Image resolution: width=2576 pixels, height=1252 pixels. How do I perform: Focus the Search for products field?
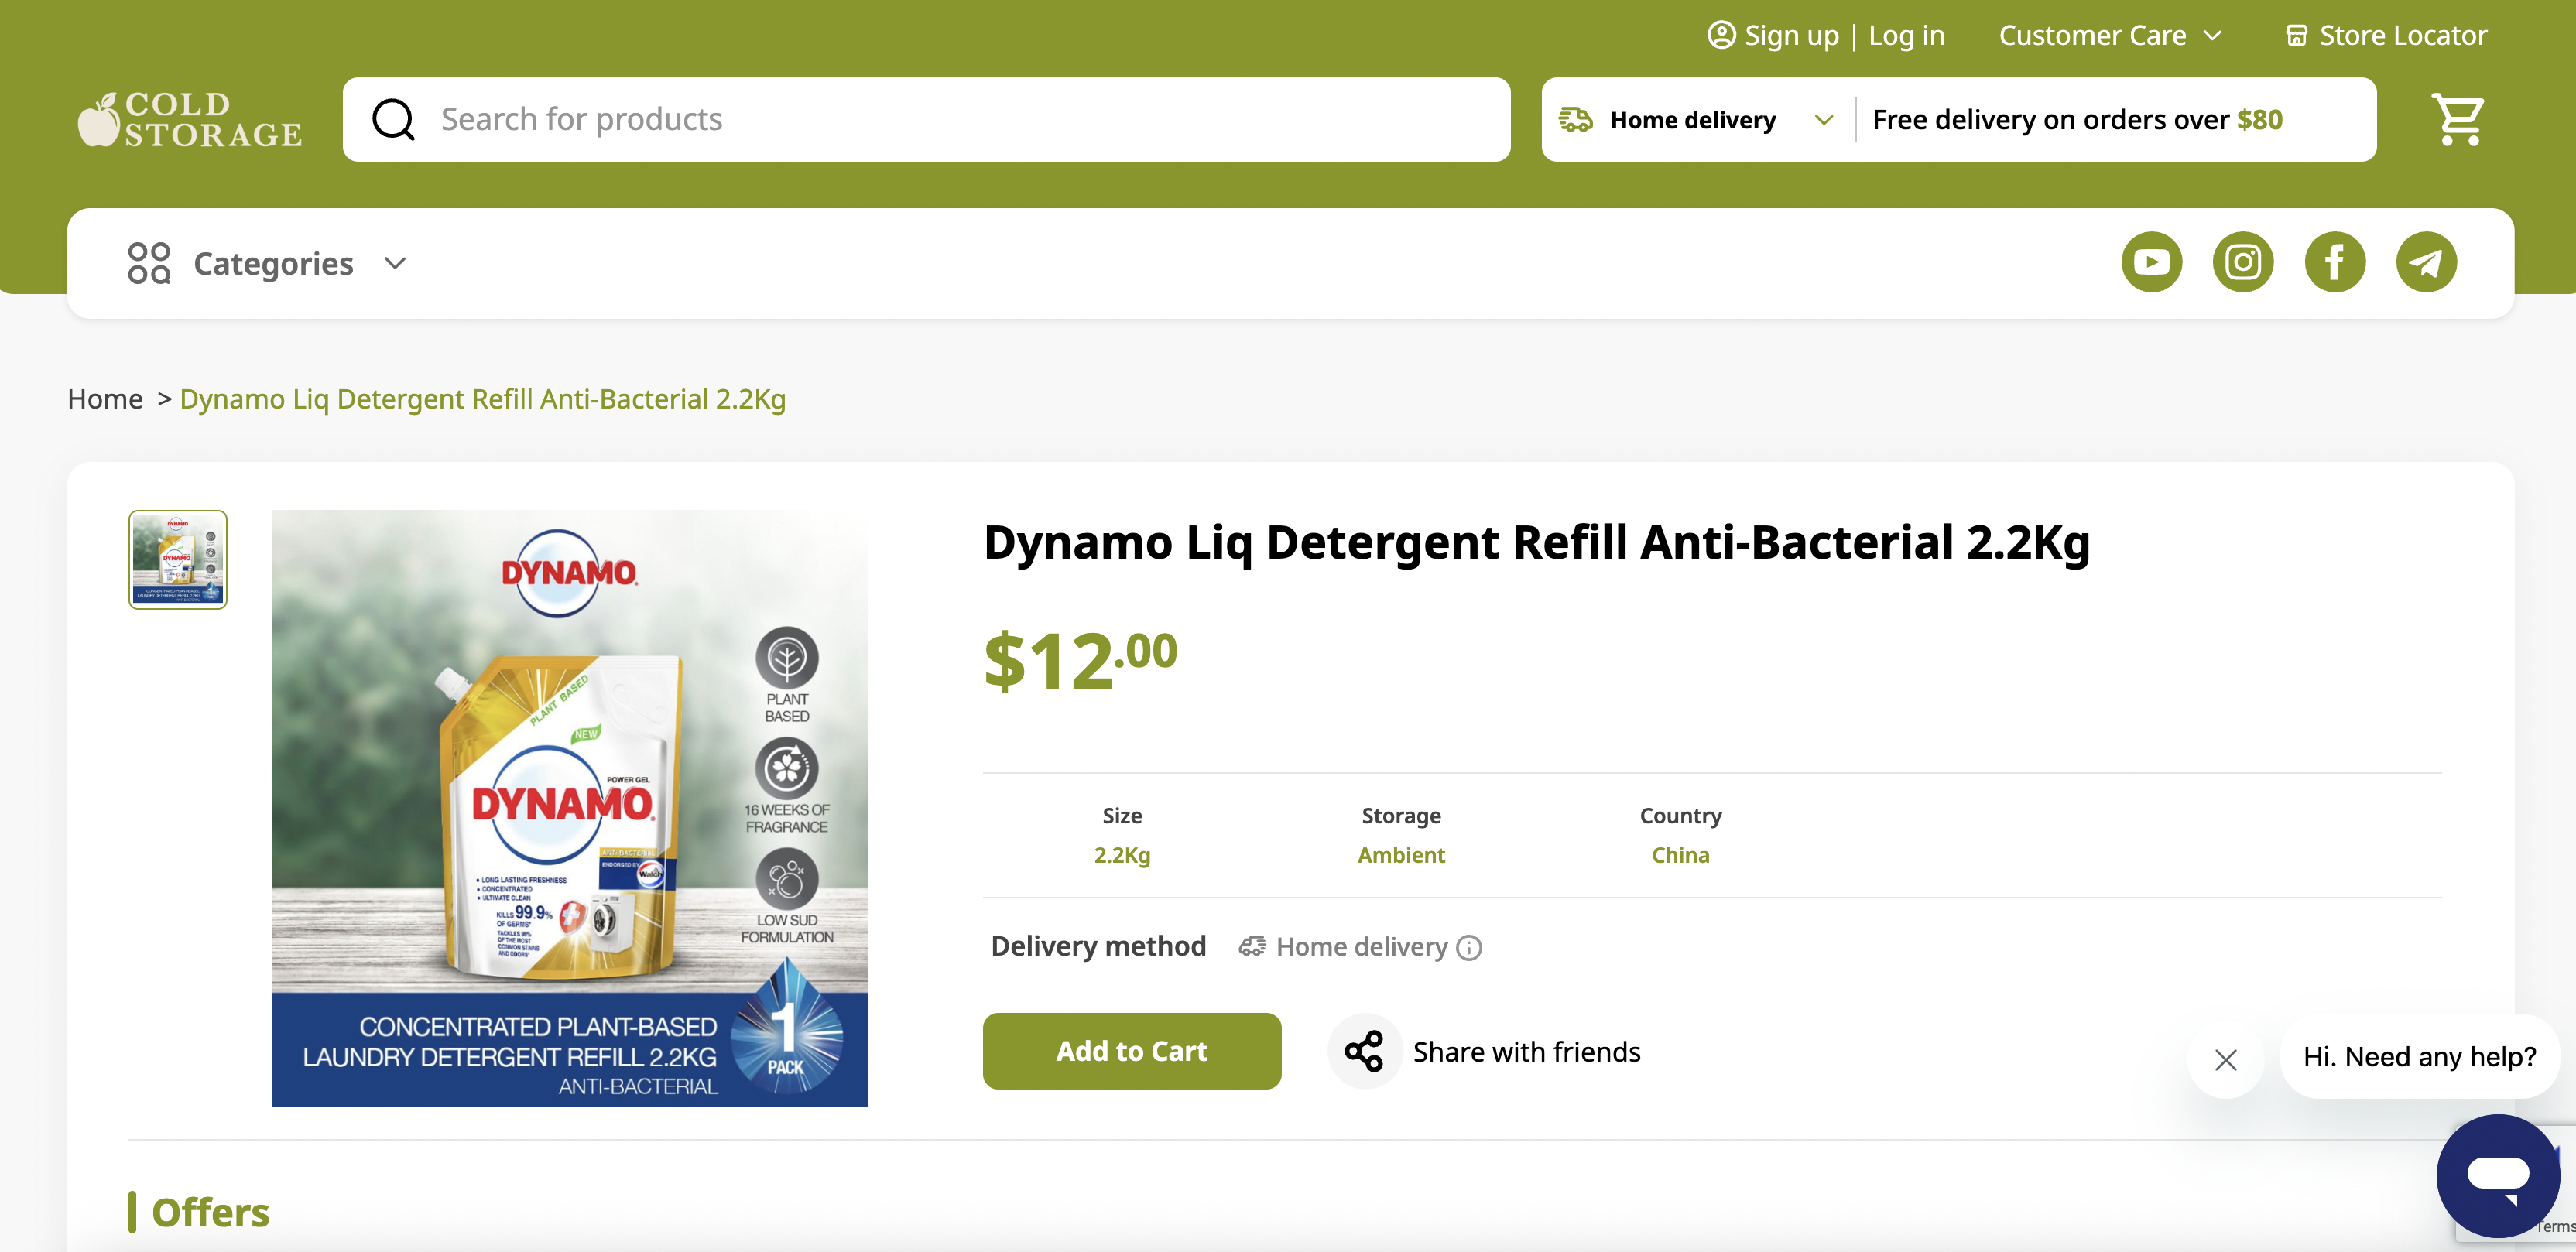point(926,120)
